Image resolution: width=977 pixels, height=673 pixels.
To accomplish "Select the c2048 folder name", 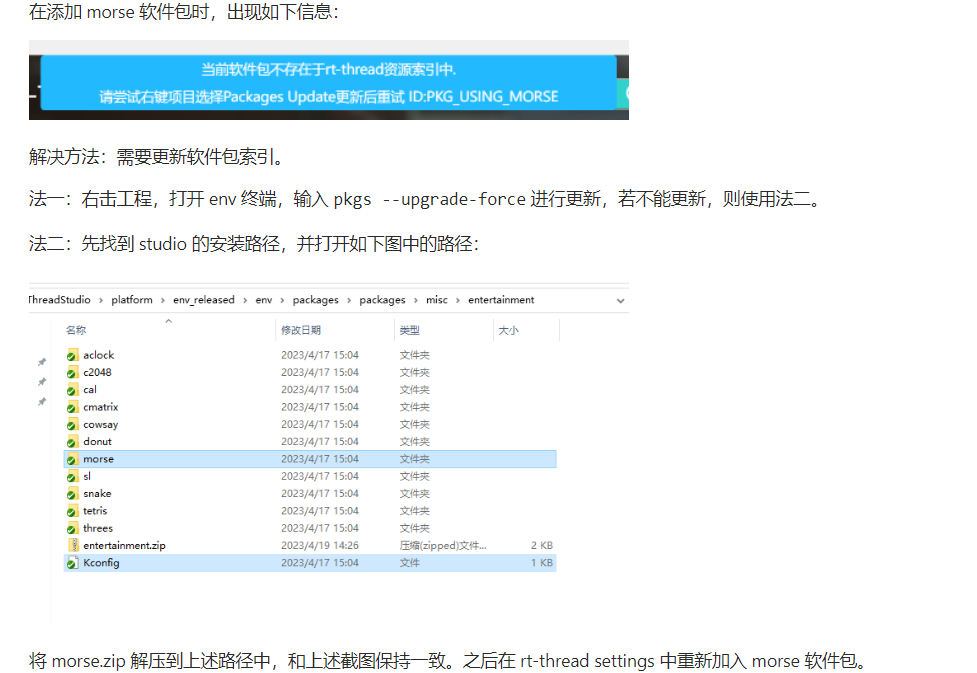I will pos(97,373).
